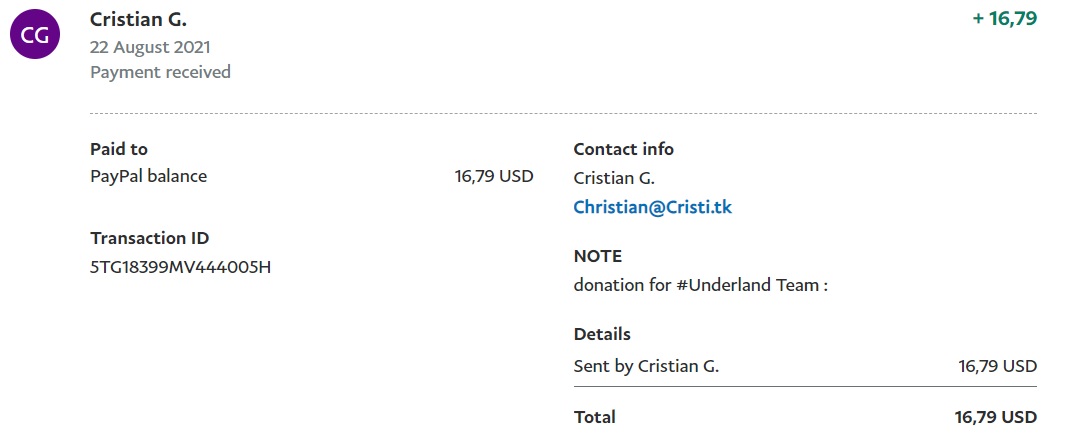Click the NOTE heading
Viewport: 1065px width, 444px height.
coord(597,256)
